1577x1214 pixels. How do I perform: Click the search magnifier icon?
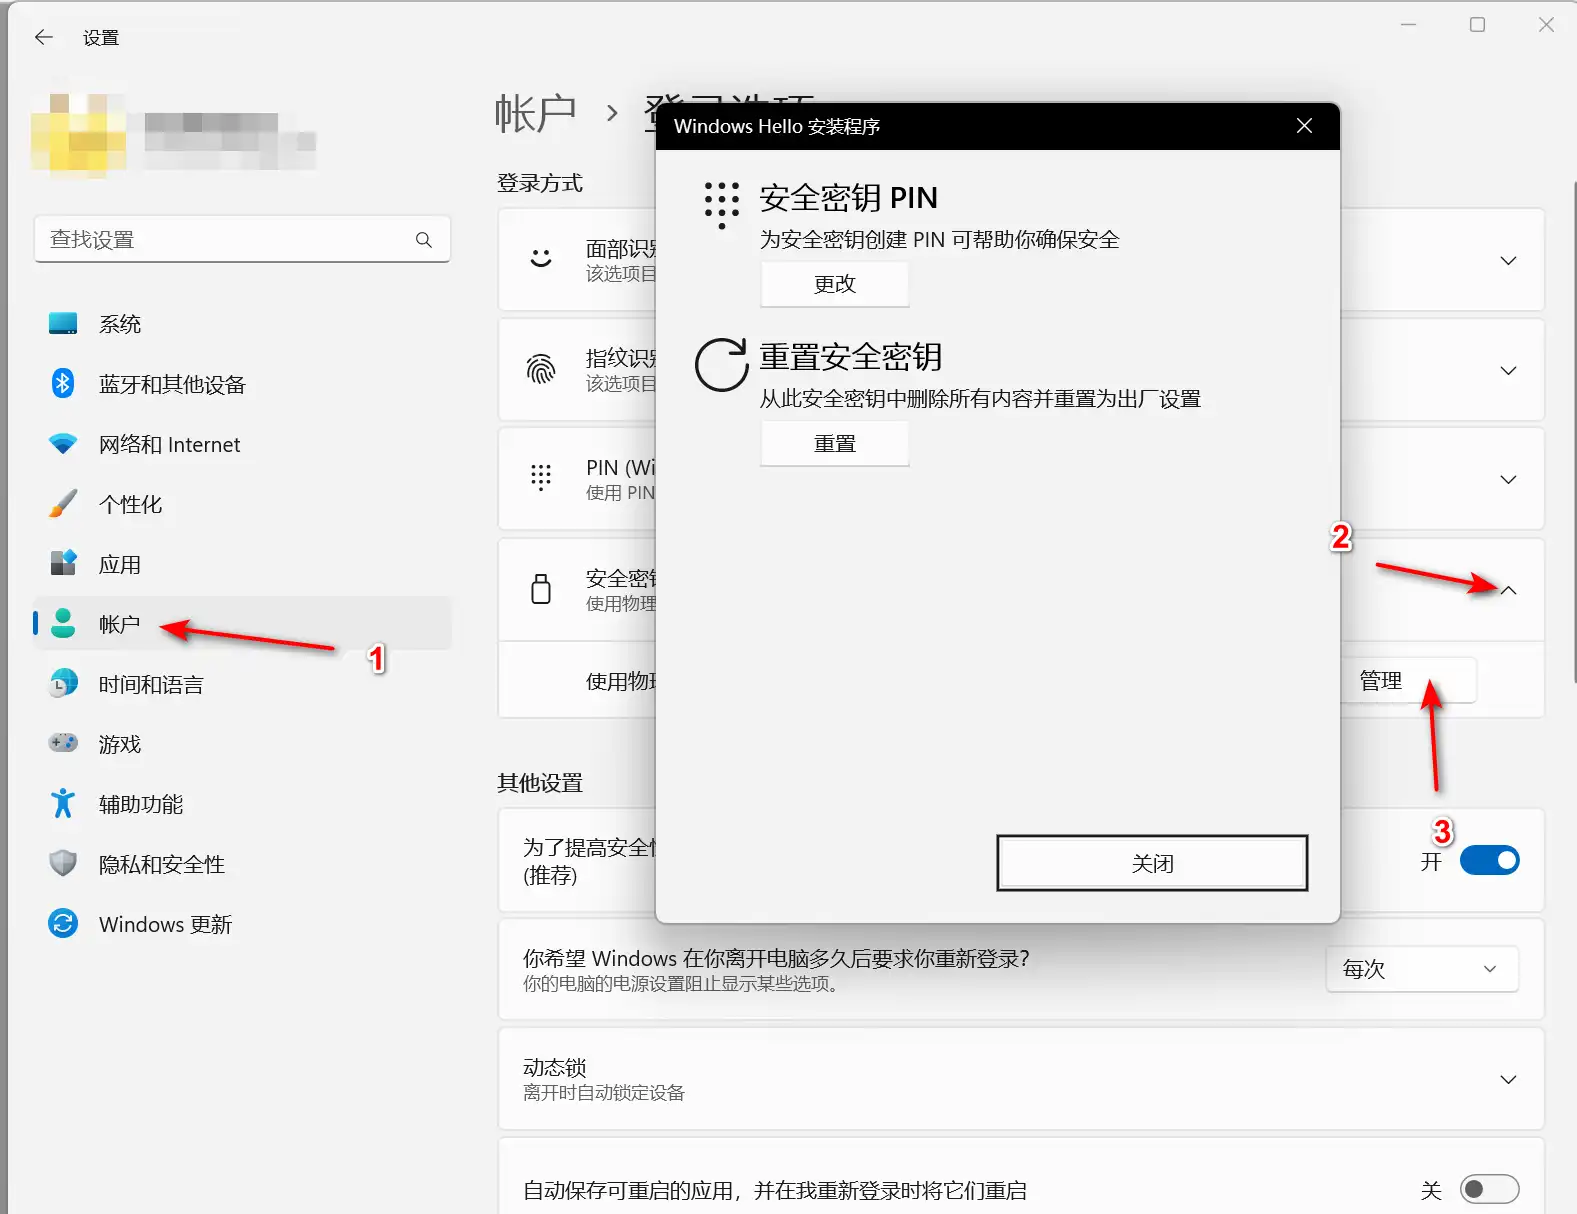424,240
